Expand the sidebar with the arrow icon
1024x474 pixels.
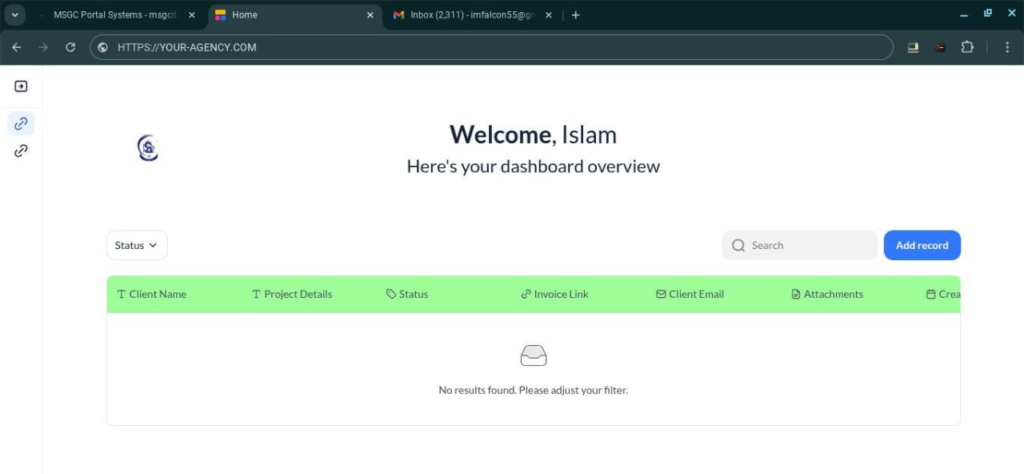(x=20, y=87)
